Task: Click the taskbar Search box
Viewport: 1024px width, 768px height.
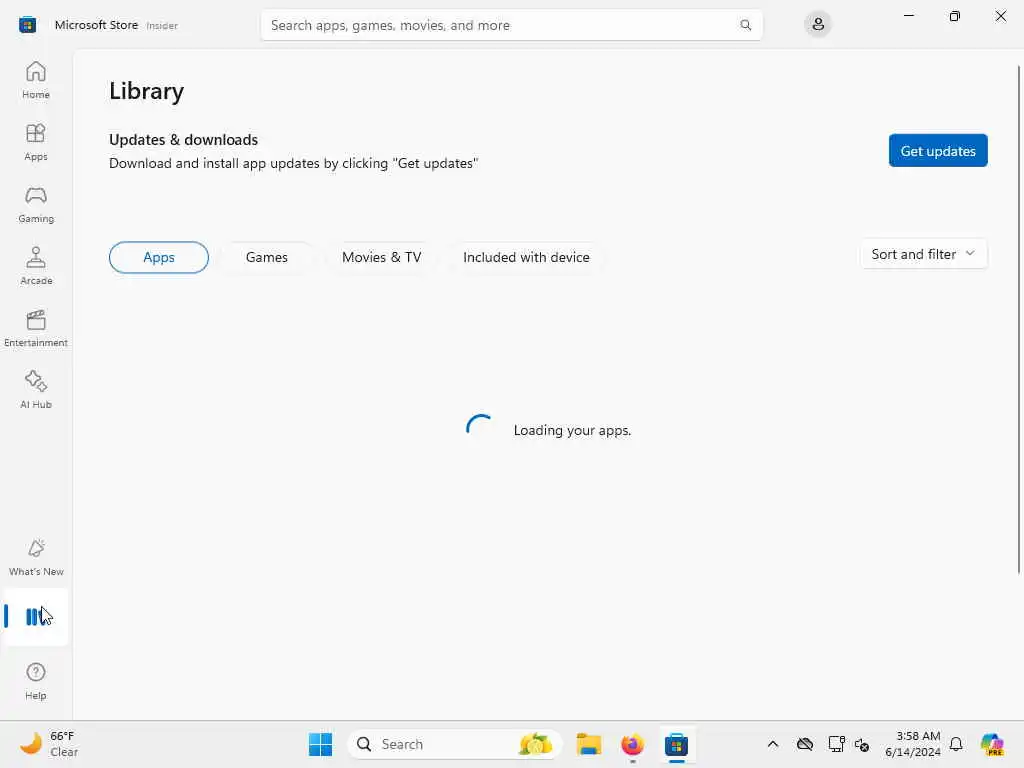Action: pos(455,744)
